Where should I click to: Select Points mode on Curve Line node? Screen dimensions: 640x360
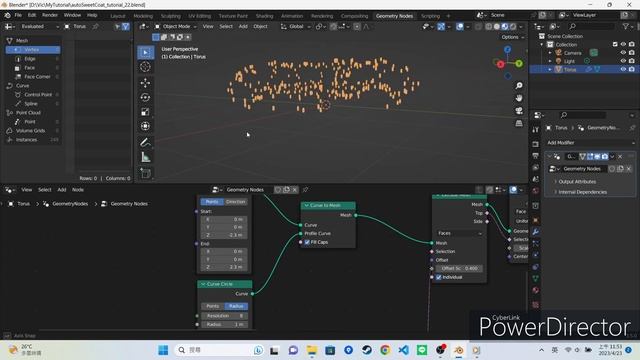211,202
